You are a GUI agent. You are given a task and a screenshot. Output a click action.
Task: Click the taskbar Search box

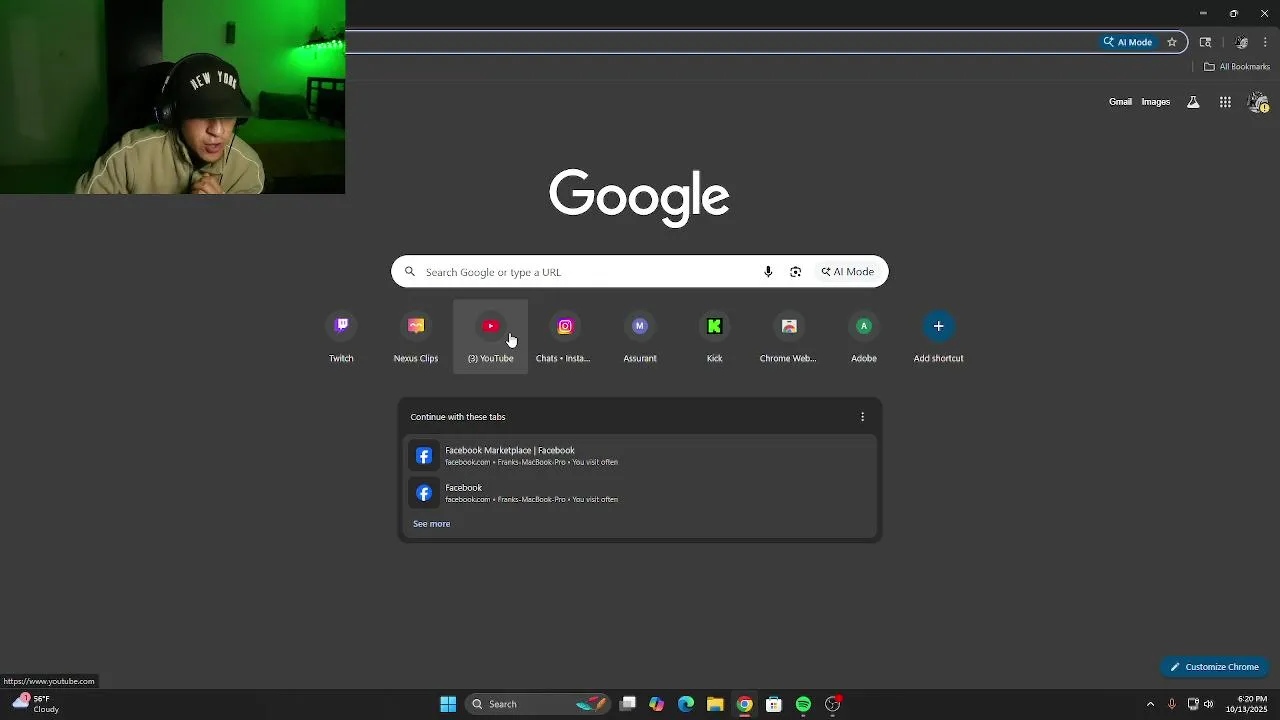537,704
